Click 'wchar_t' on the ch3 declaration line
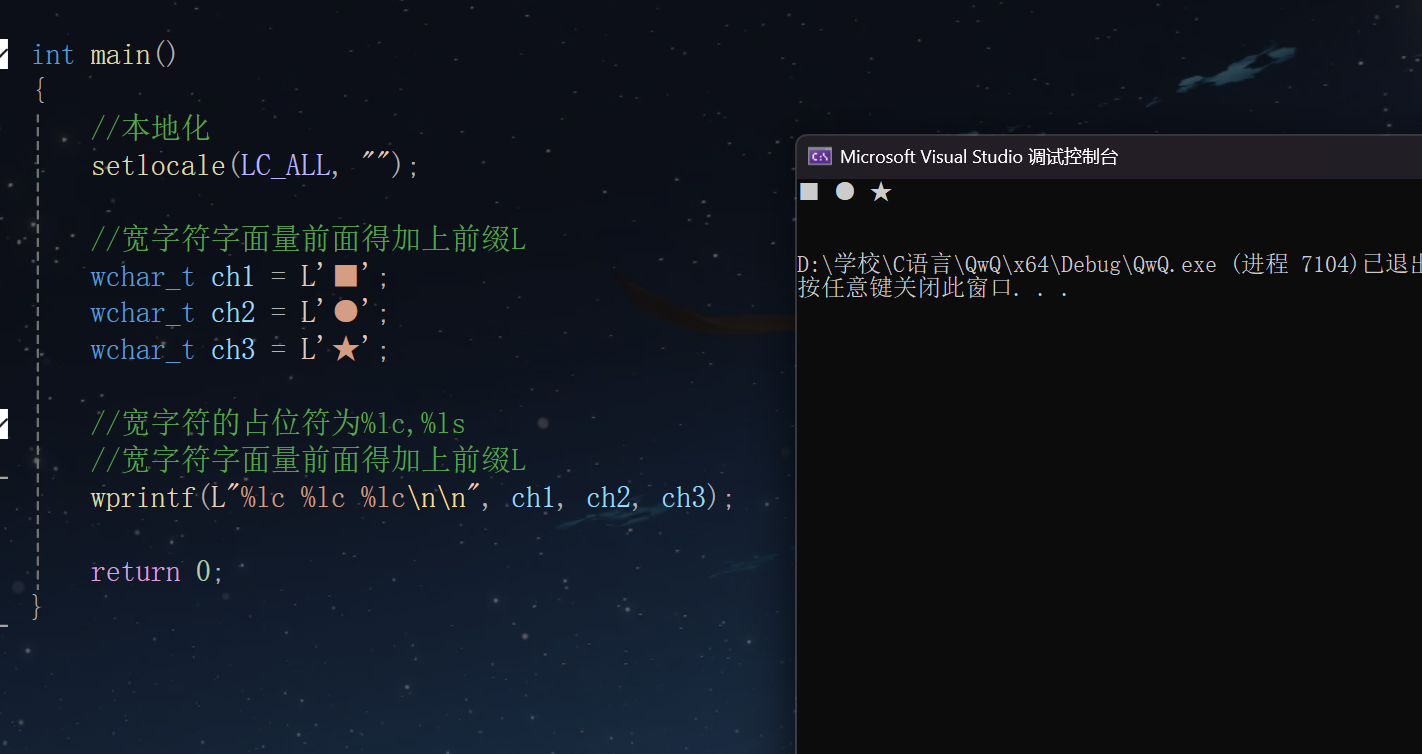 click(x=143, y=350)
